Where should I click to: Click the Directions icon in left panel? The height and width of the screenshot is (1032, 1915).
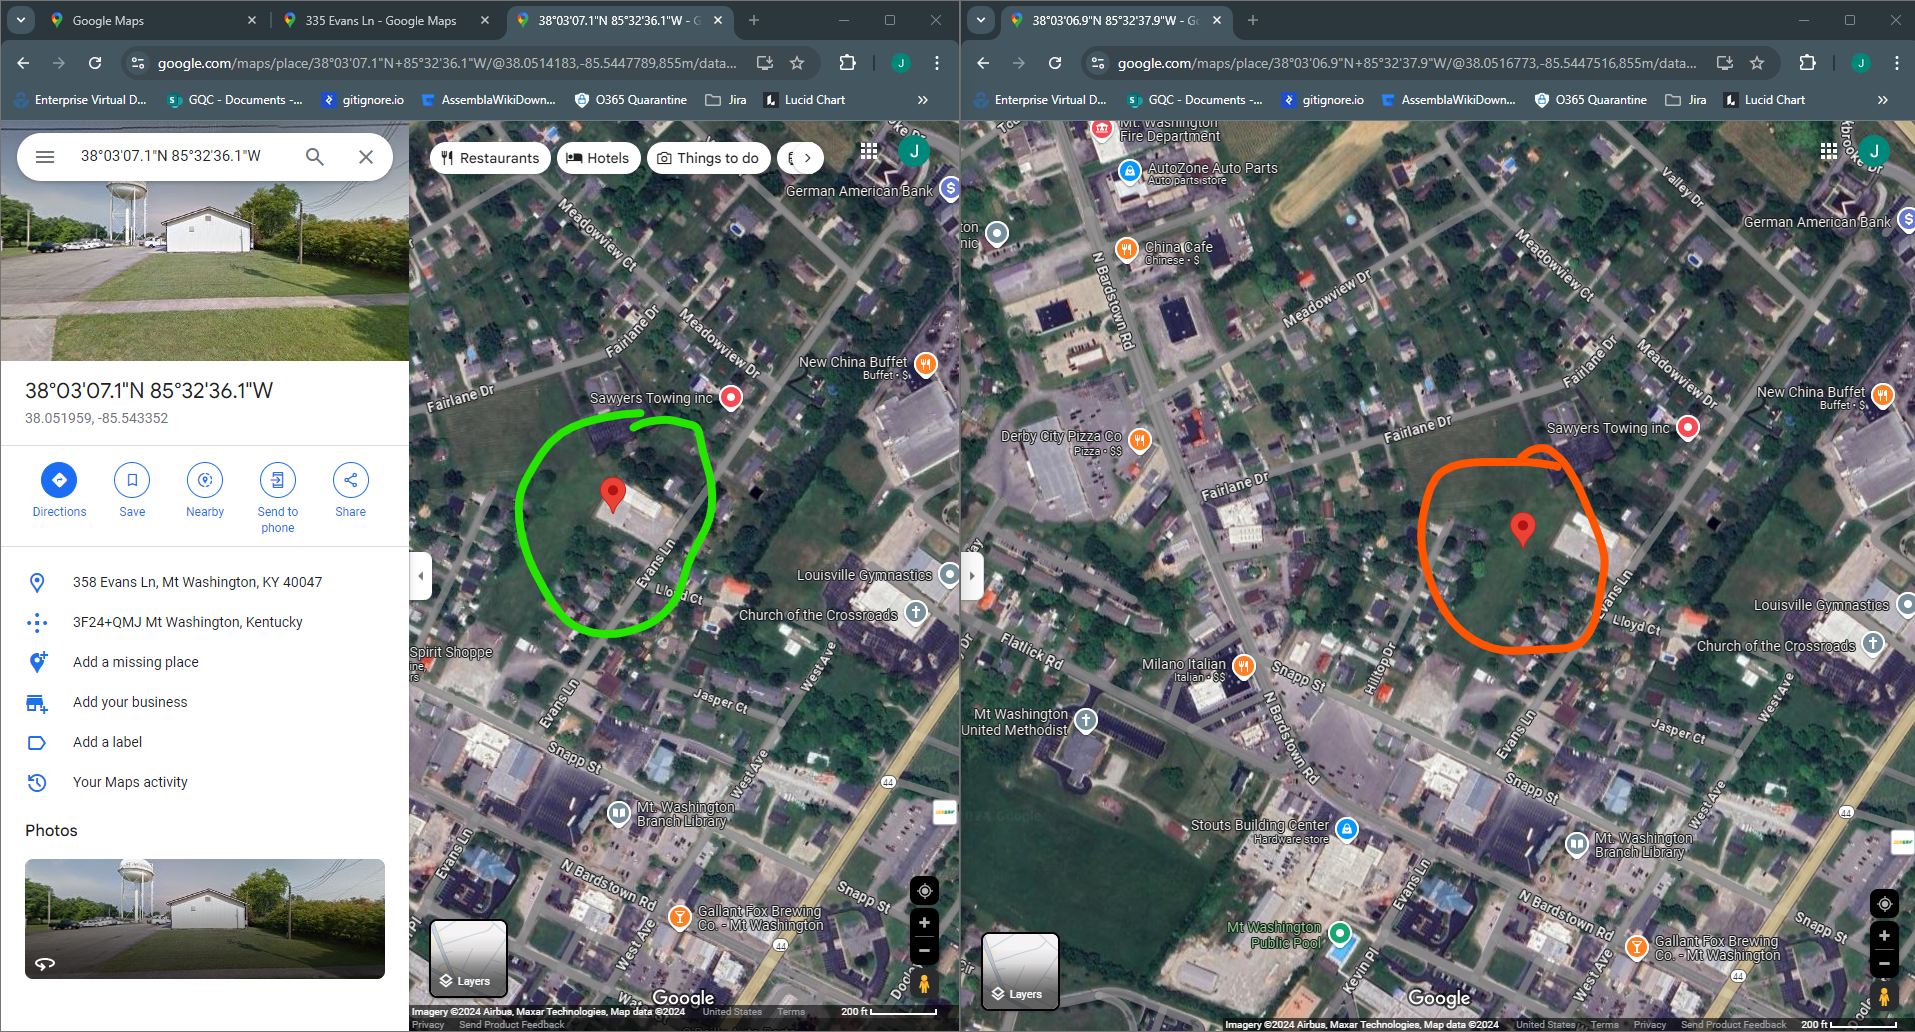[x=59, y=480]
